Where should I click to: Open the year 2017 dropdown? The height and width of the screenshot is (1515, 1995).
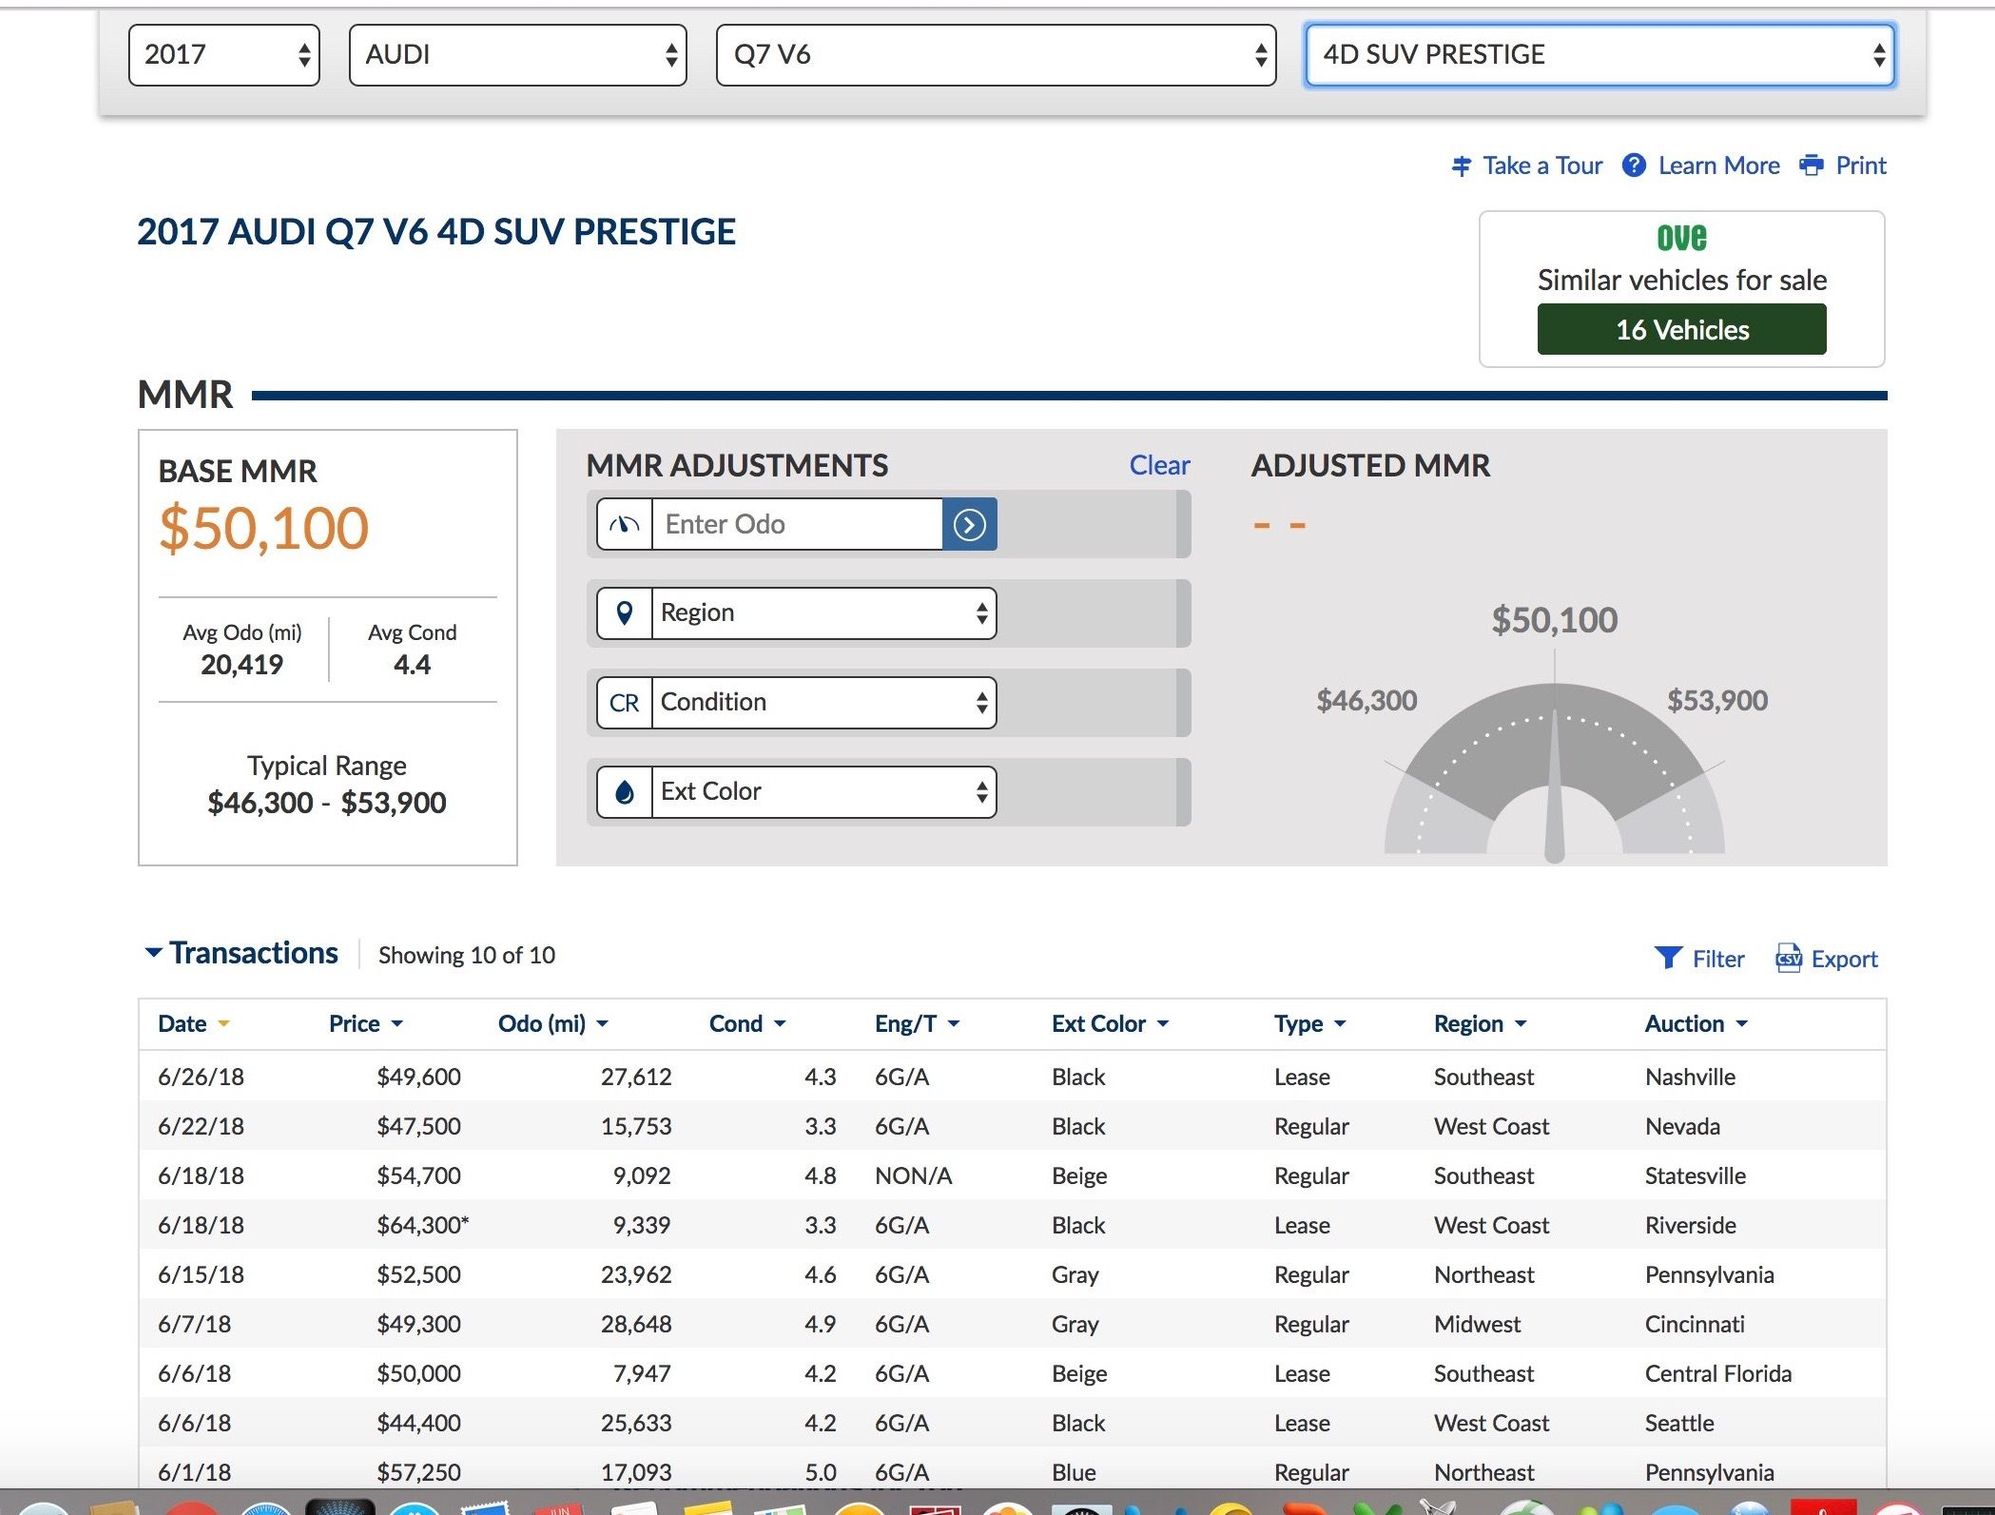click(224, 55)
